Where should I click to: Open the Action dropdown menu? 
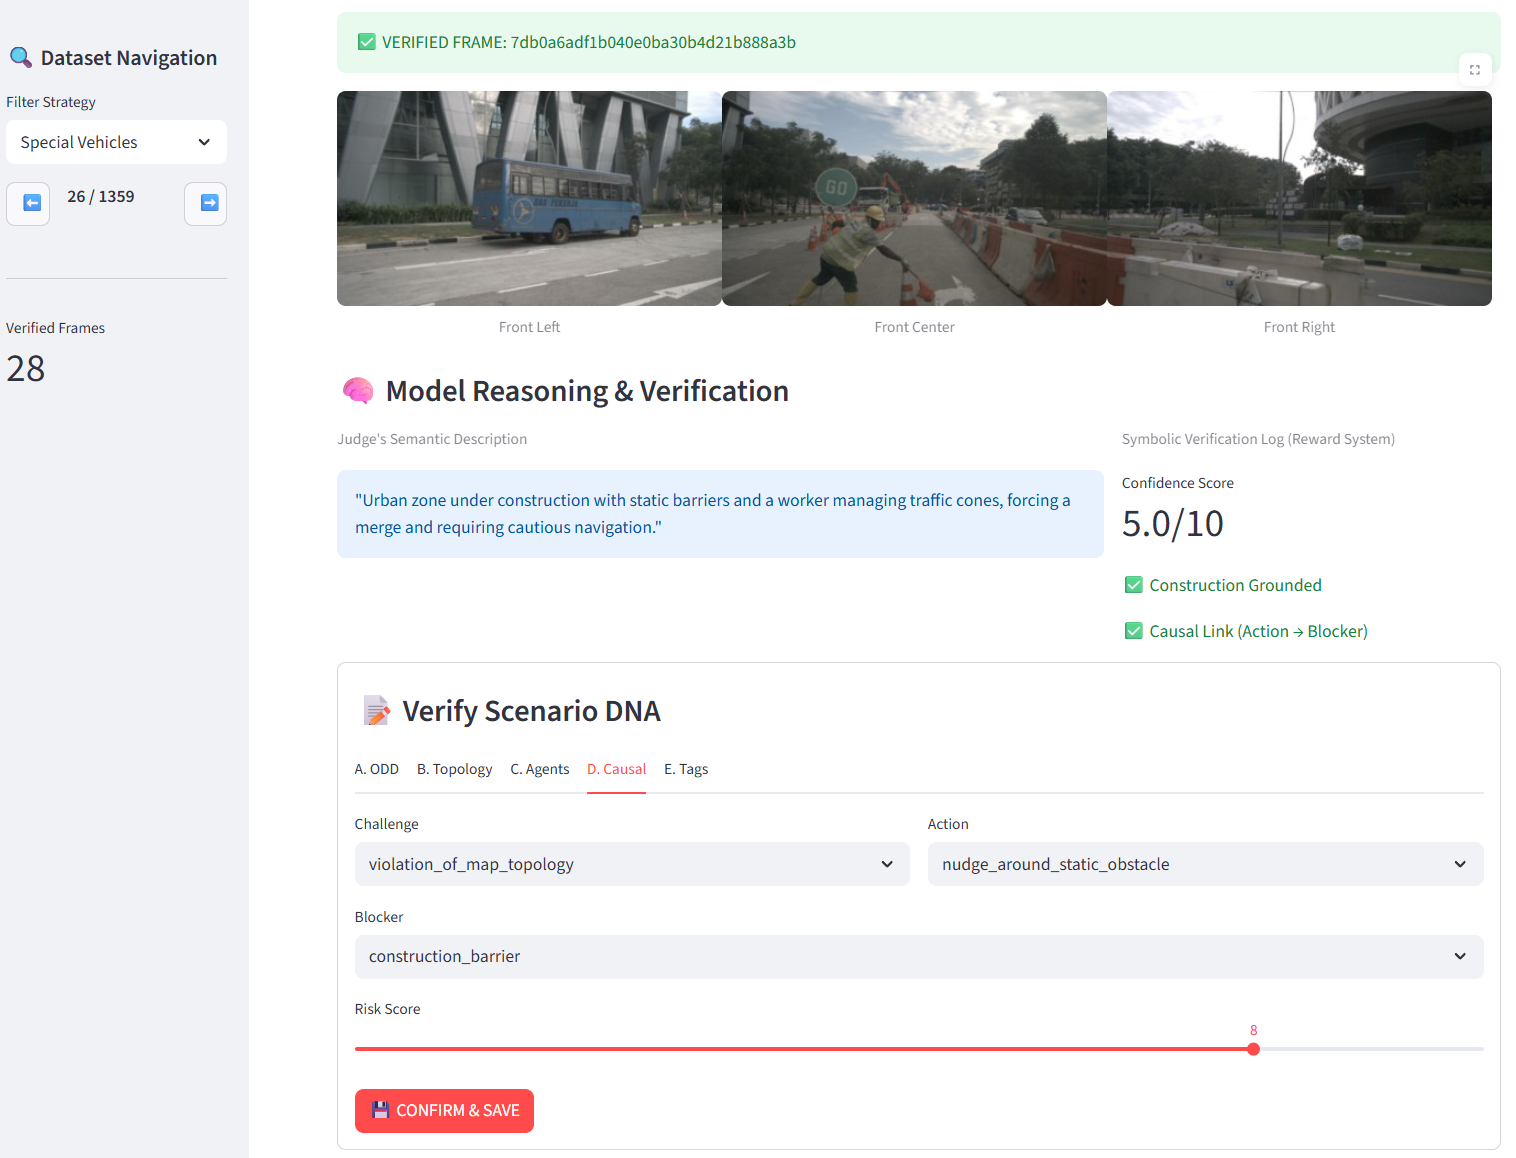point(1204,864)
